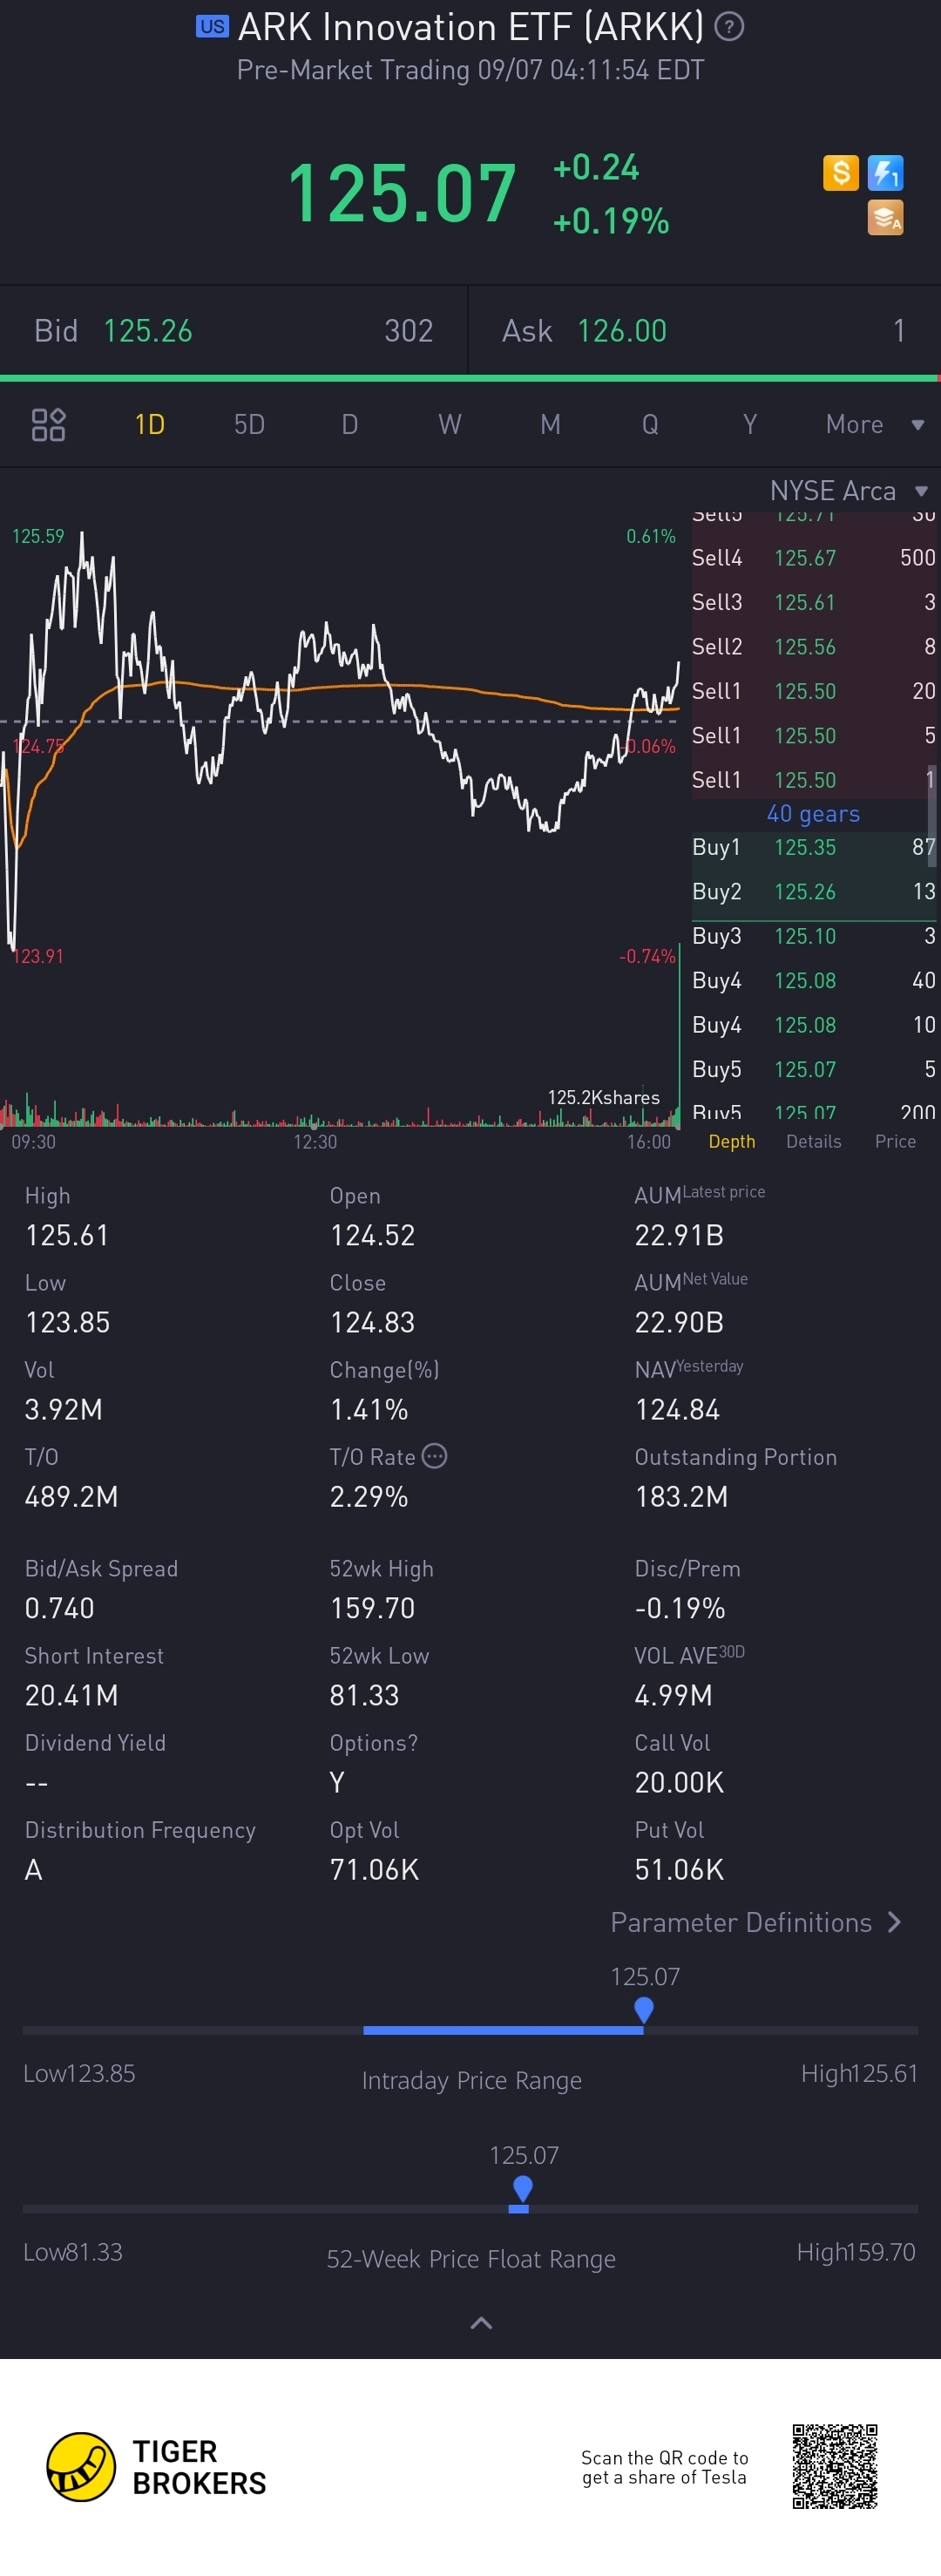Screen dimensions: 941x2576
Task: Open Parameter Definitions link
Action: click(756, 1922)
